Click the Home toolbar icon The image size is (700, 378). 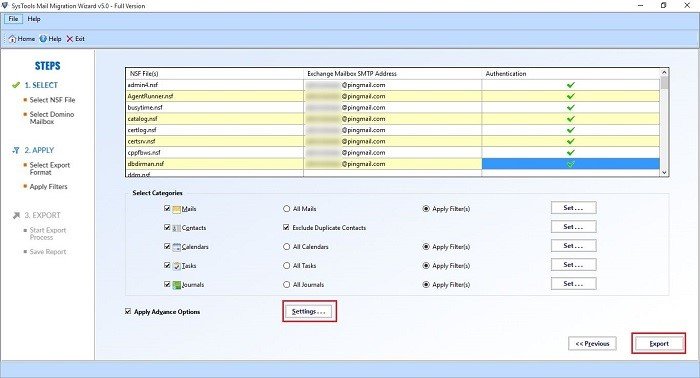[x=12, y=39]
